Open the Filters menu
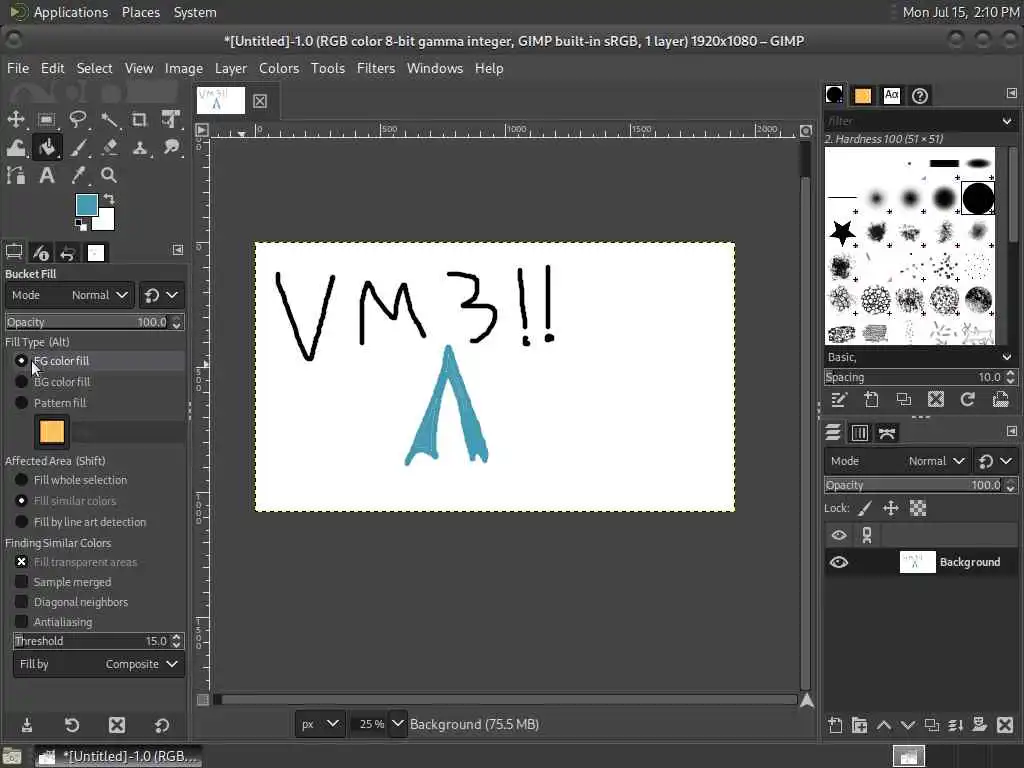Image resolution: width=1024 pixels, height=768 pixels. coord(376,68)
